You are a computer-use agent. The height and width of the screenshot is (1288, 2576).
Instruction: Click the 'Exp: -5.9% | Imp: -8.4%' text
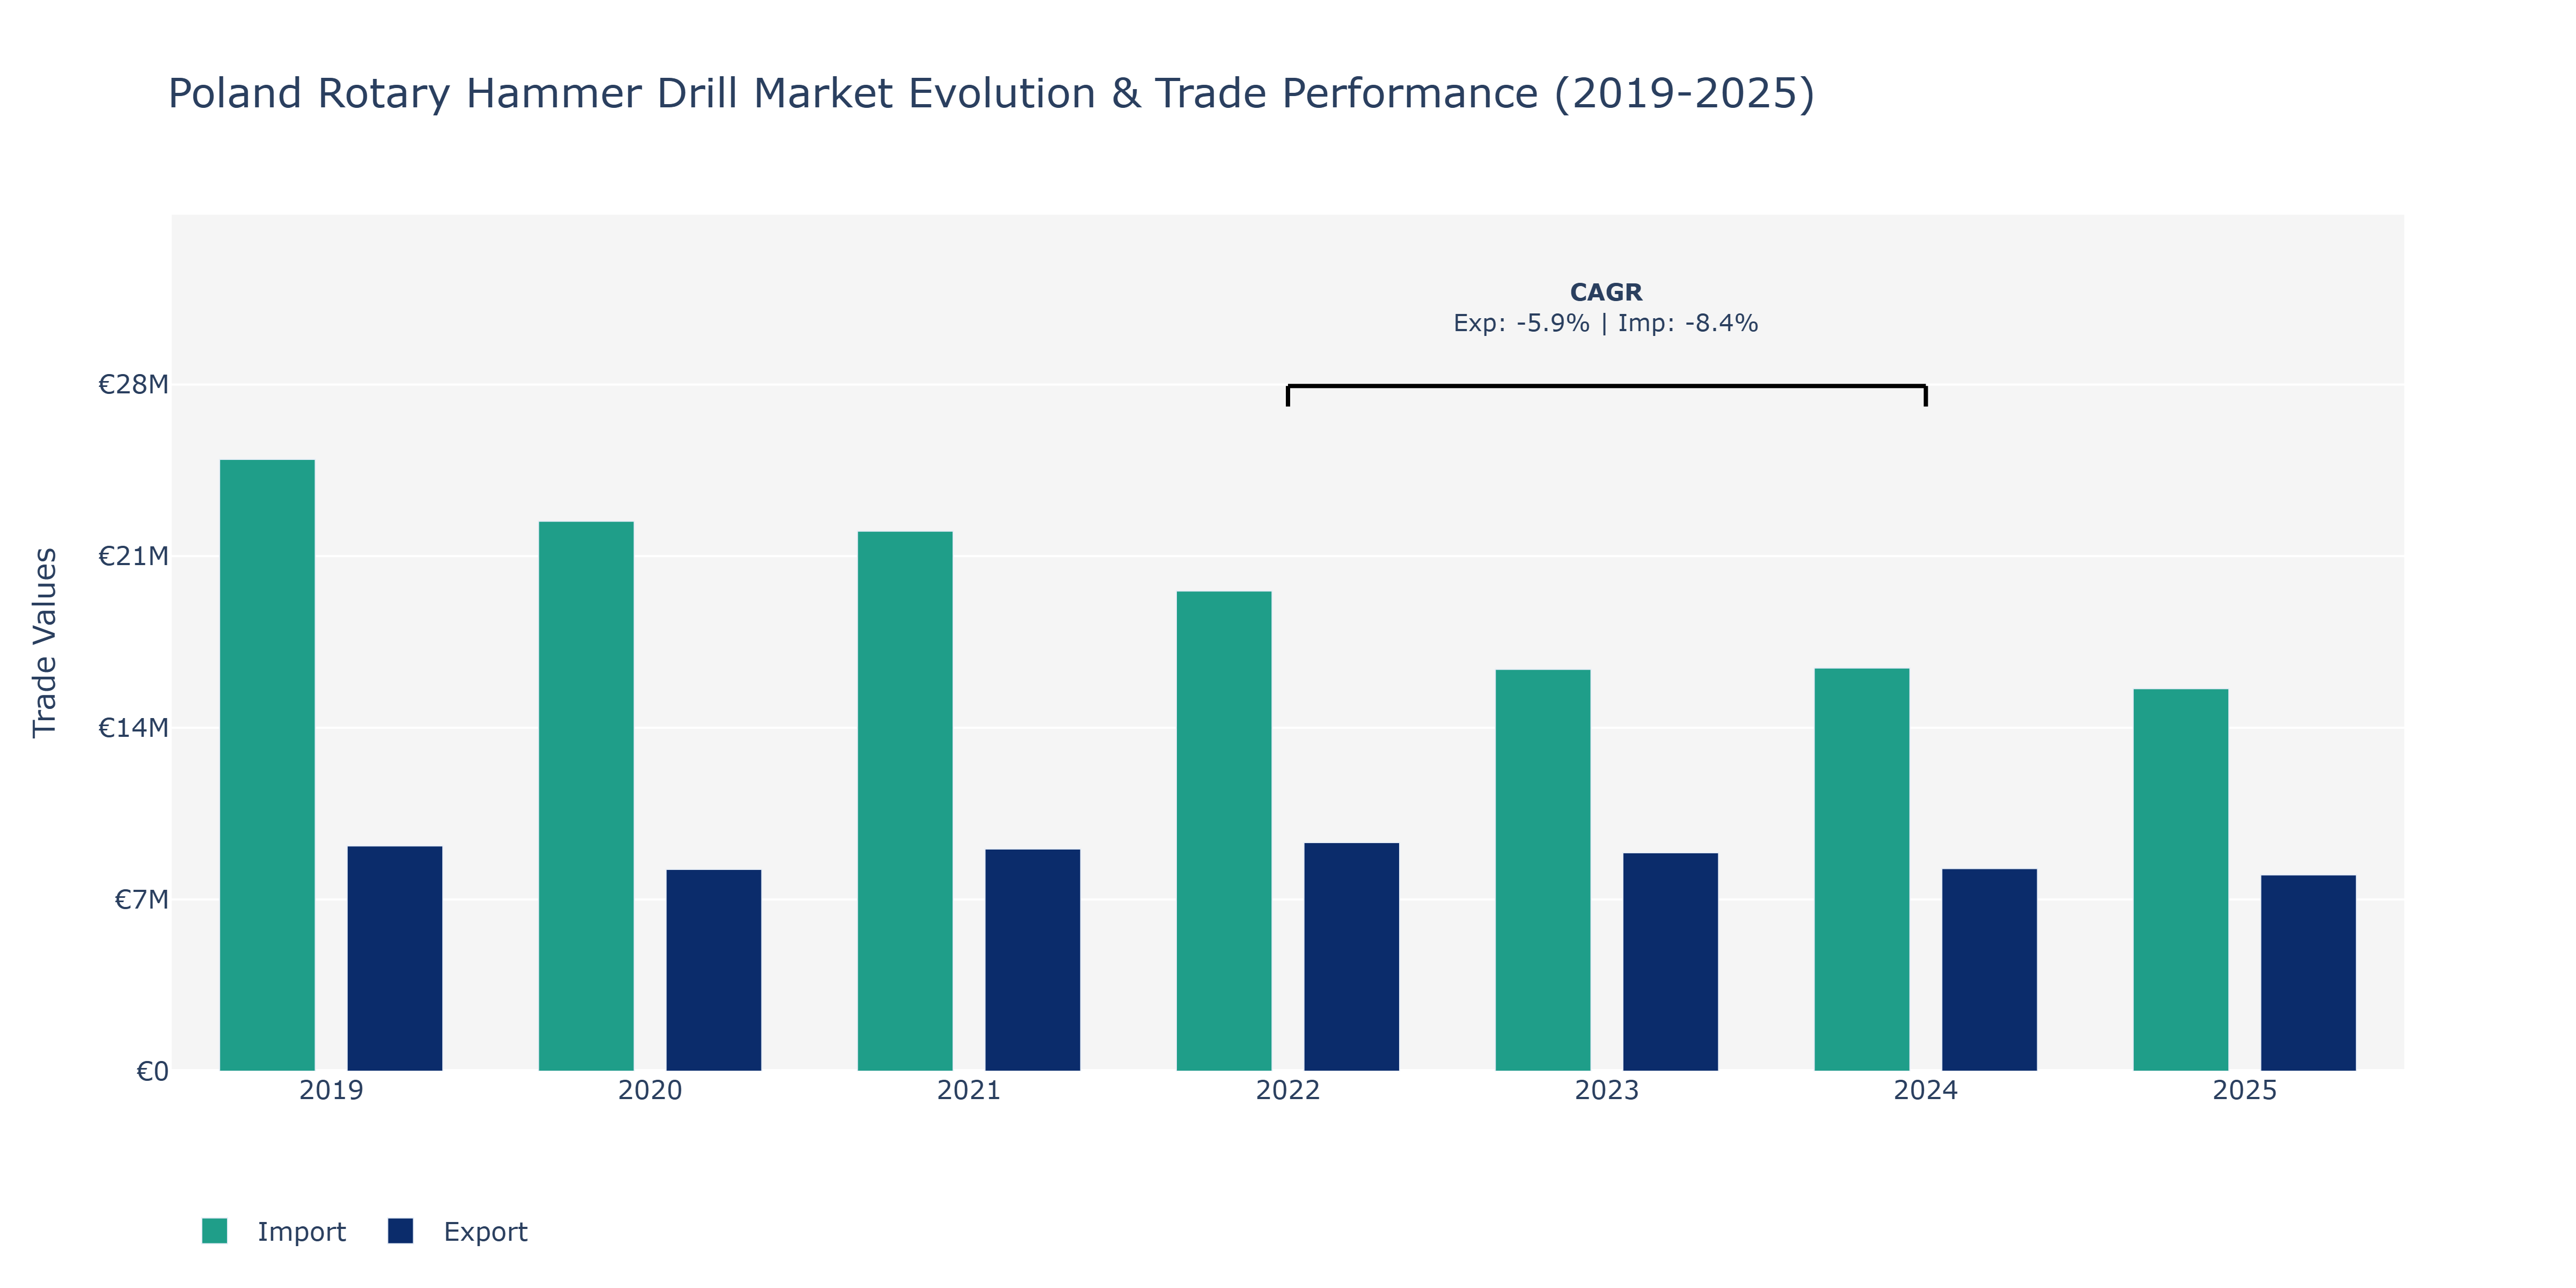[x=1606, y=323]
